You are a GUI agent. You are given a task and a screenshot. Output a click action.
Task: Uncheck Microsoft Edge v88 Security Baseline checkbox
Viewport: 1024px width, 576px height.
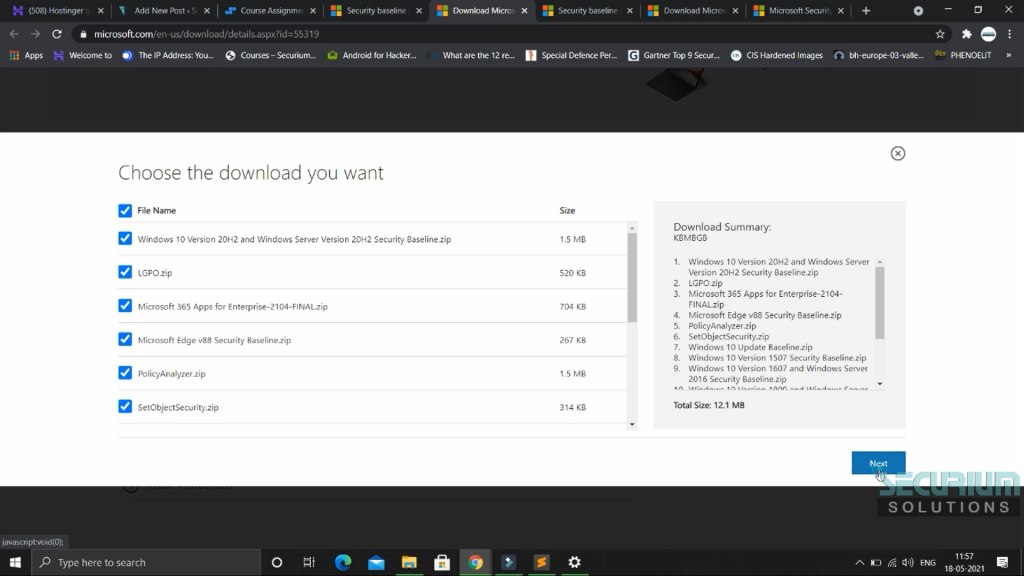pos(125,339)
